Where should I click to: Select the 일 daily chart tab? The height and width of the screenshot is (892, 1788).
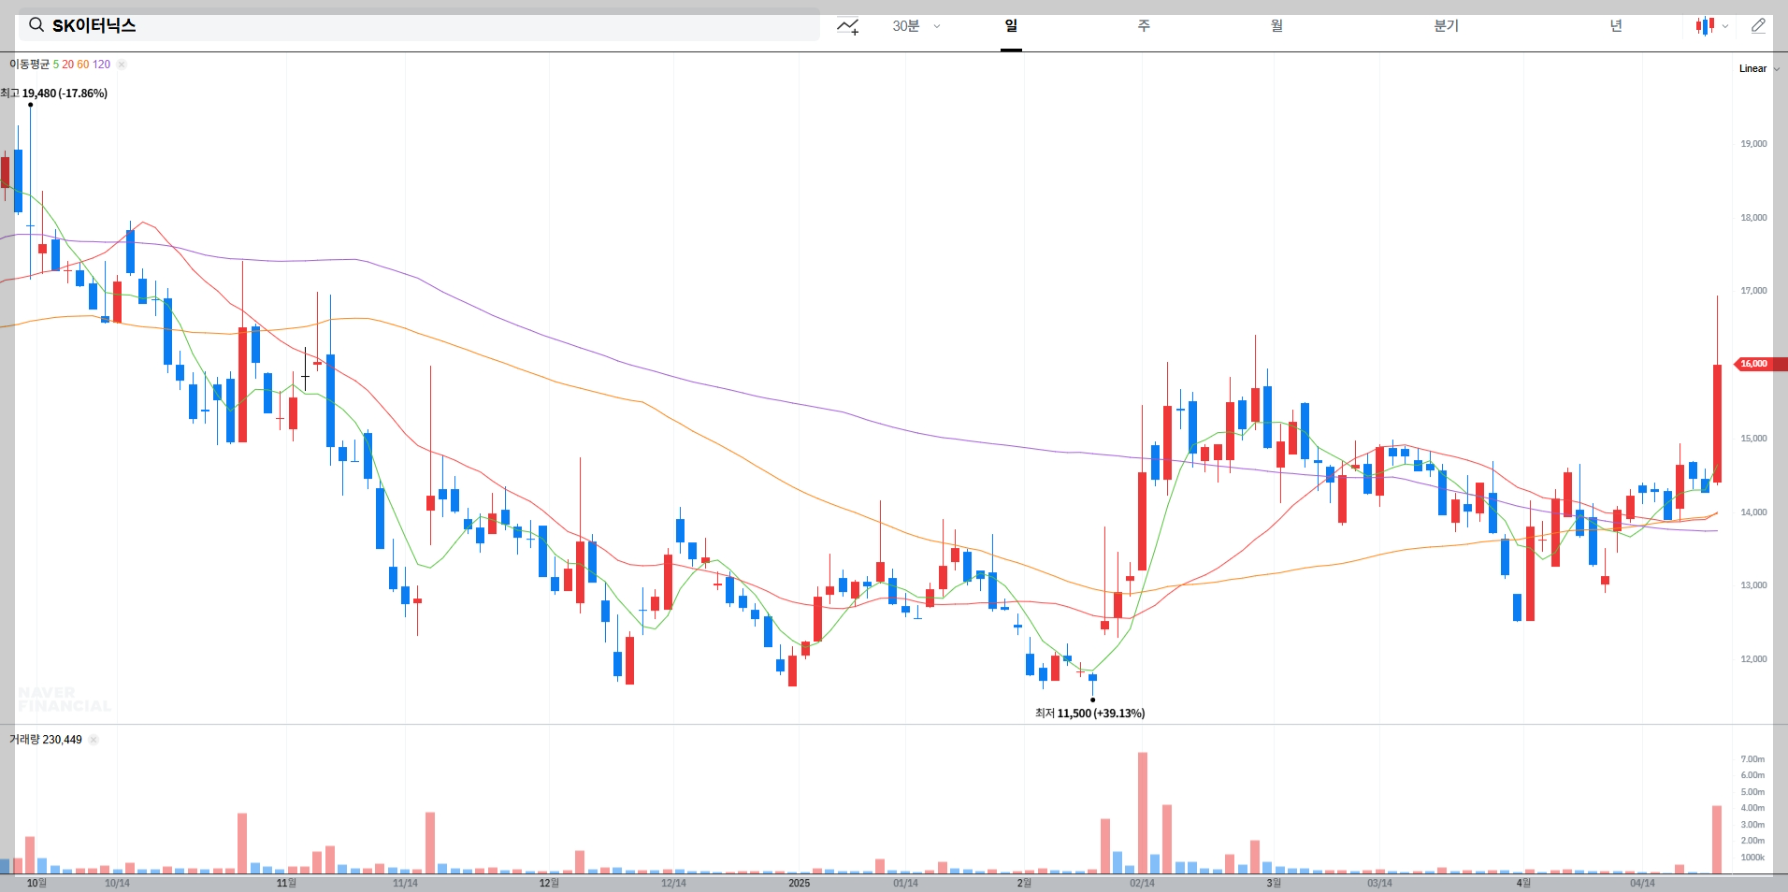1011,26
